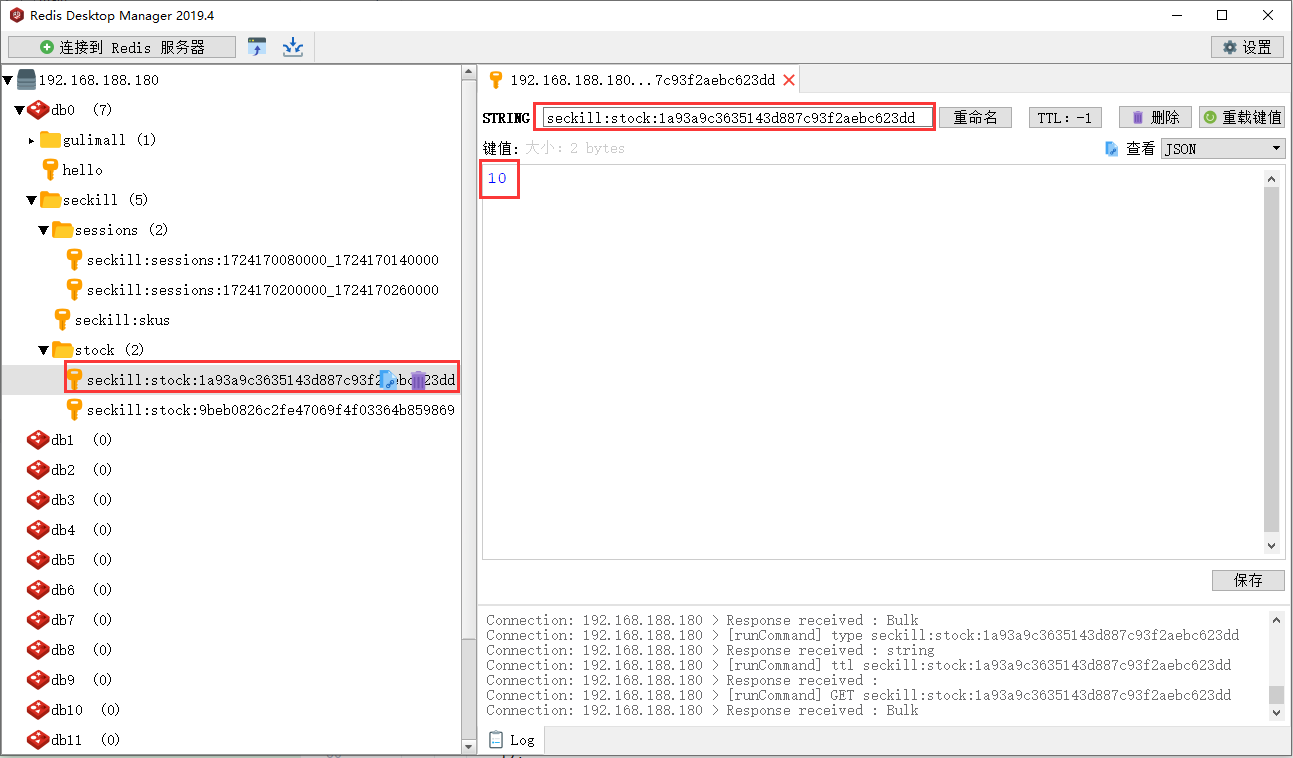Click the log panel vertical scrollbar

pyautogui.click(x=1276, y=665)
